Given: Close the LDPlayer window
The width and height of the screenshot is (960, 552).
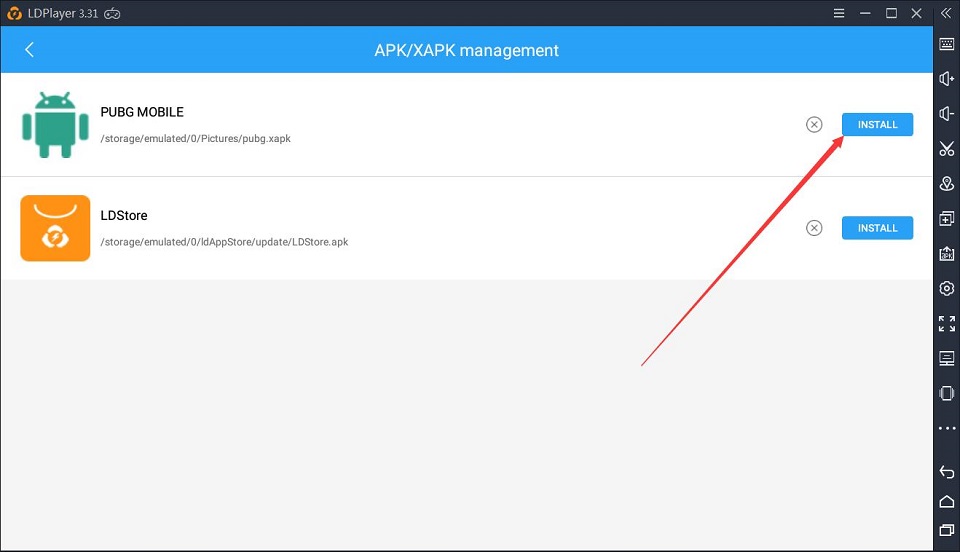Looking at the screenshot, I should (x=917, y=13).
